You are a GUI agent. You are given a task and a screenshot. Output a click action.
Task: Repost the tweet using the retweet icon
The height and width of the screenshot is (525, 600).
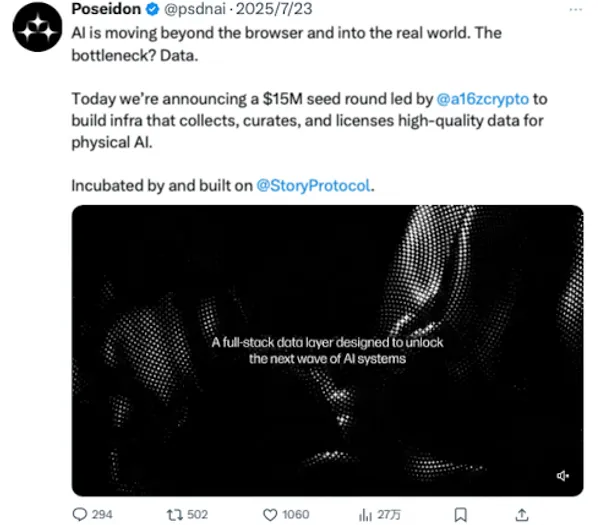click(x=174, y=514)
